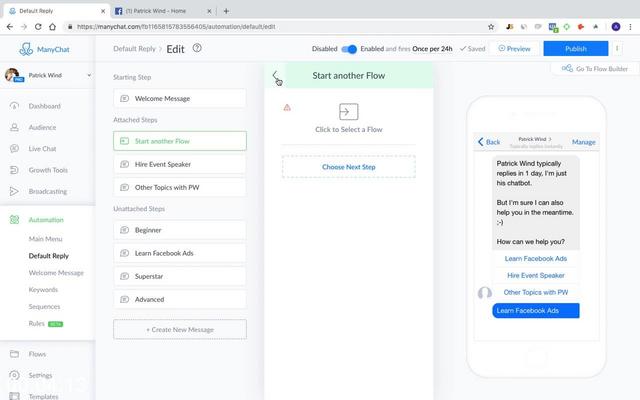Click Other Topics with PW preview button

point(536,292)
